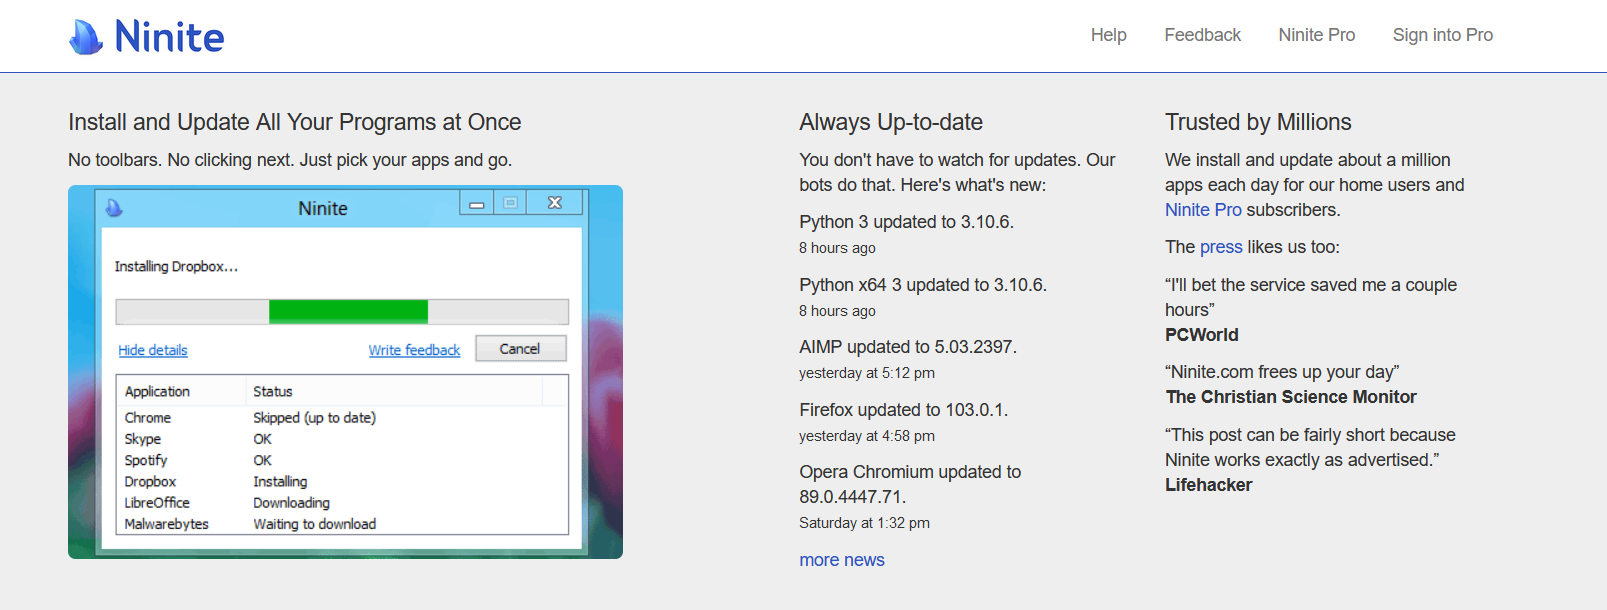Image resolution: width=1607 pixels, height=610 pixels.
Task: Click the Chrome row in installer list
Action: (x=343, y=418)
